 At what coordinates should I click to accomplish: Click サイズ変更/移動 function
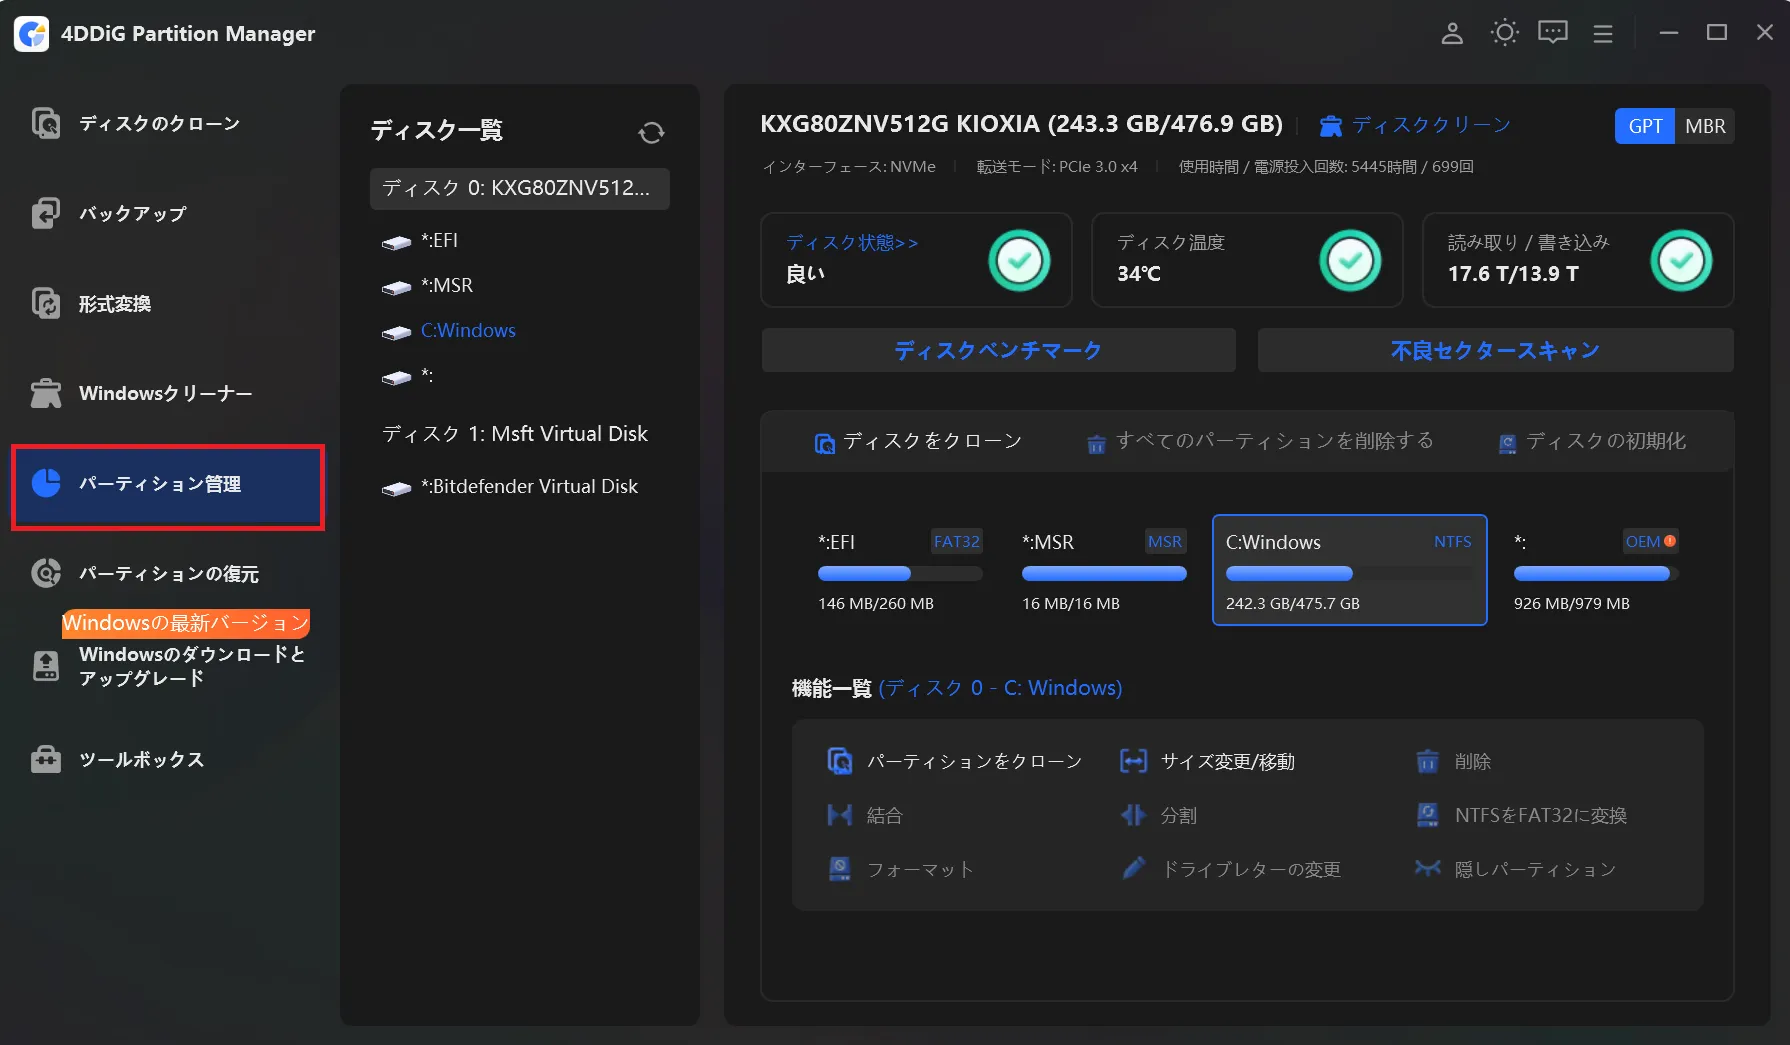click(x=1207, y=761)
